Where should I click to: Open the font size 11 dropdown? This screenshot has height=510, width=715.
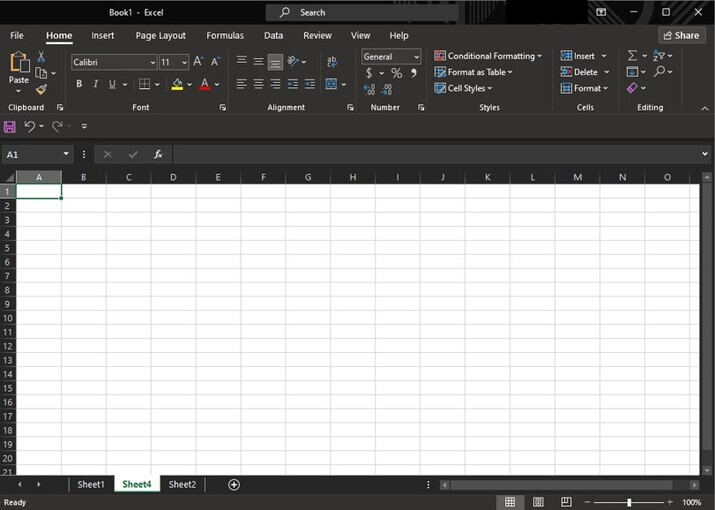tap(184, 62)
